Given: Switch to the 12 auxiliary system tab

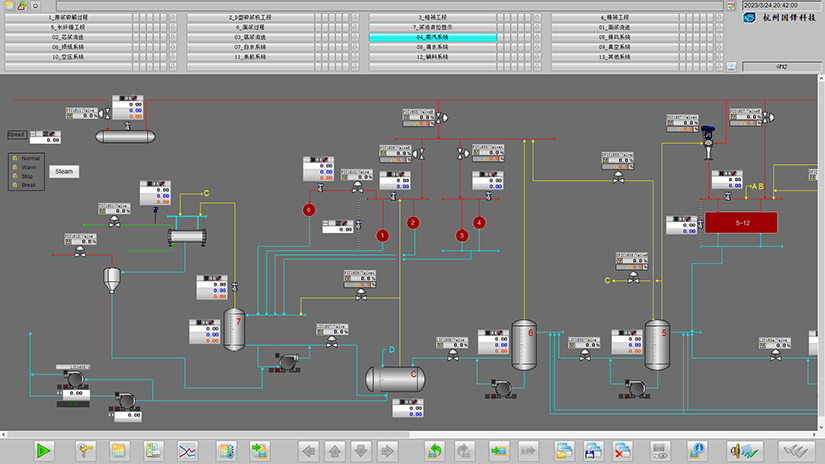Looking at the screenshot, I should [x=433, y=57].
